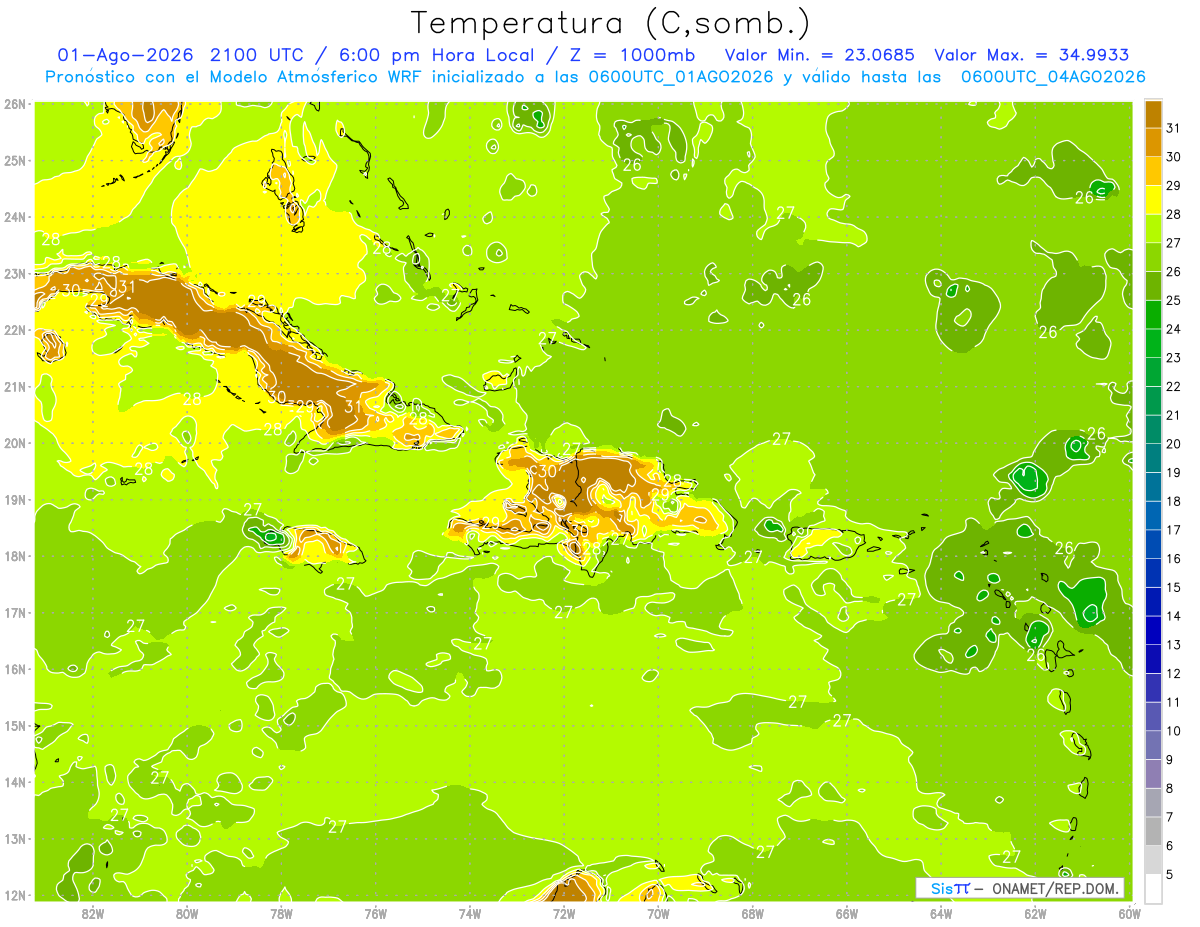Viewport: 1200px width, 927px height.
Task: Select the swatch between 27 and 28
Action: pyautogui.click(x=1153, y=228)
